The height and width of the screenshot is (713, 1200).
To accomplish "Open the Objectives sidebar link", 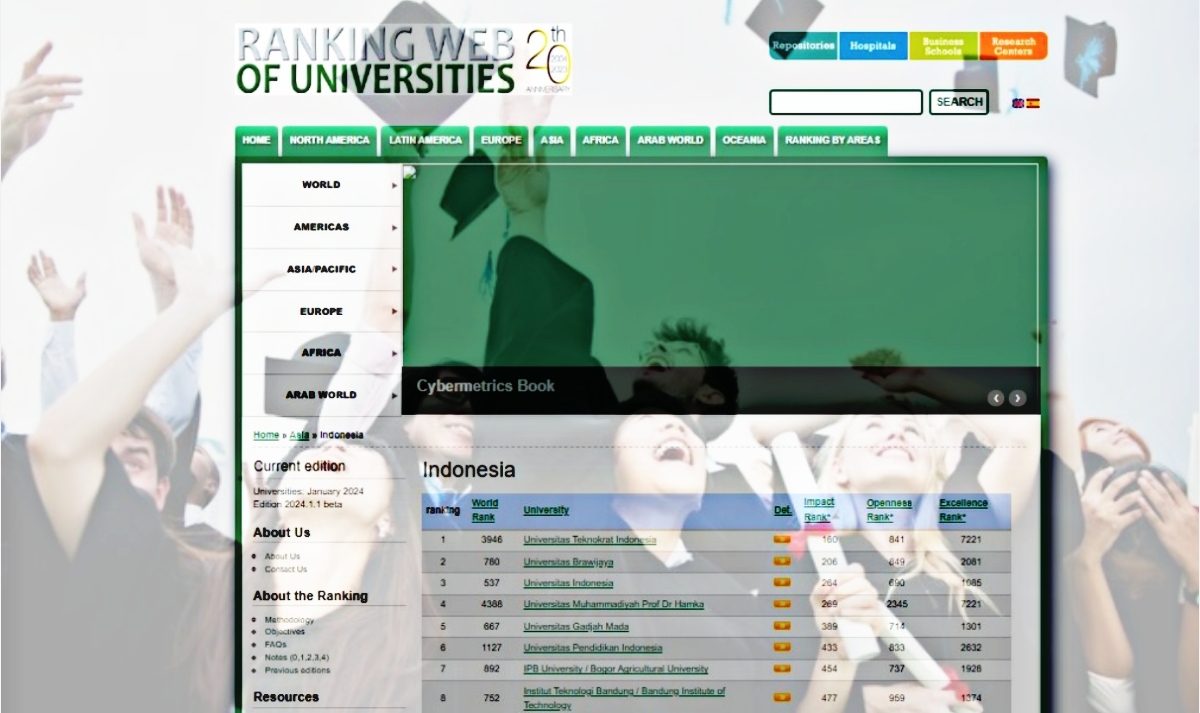I will (285, 632).
